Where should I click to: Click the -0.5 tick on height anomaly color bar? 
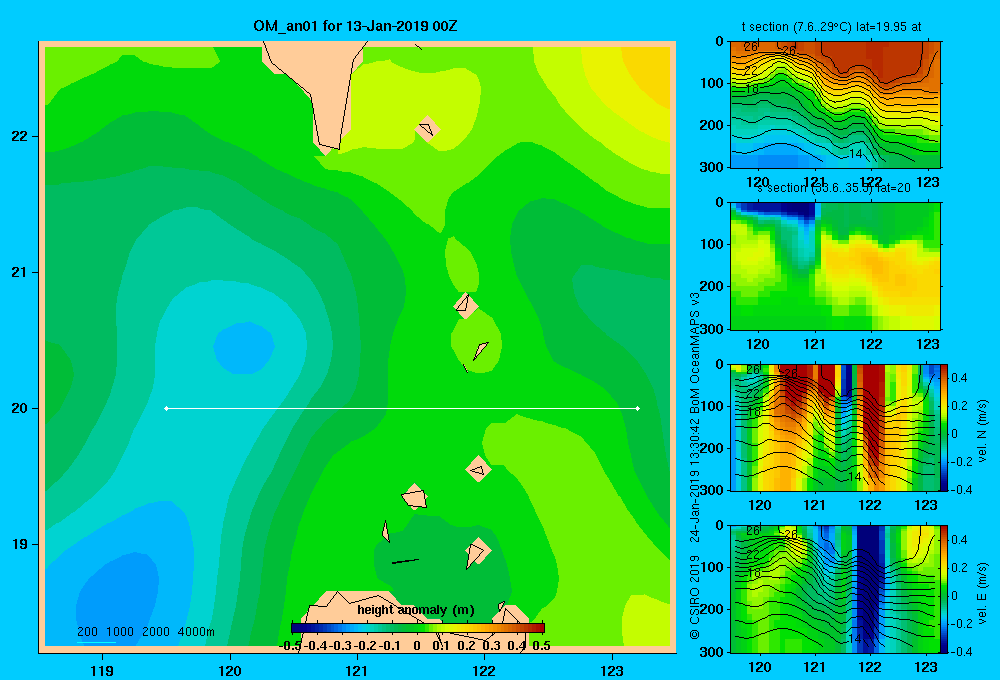pyautogui.click(x=290, y=646)
